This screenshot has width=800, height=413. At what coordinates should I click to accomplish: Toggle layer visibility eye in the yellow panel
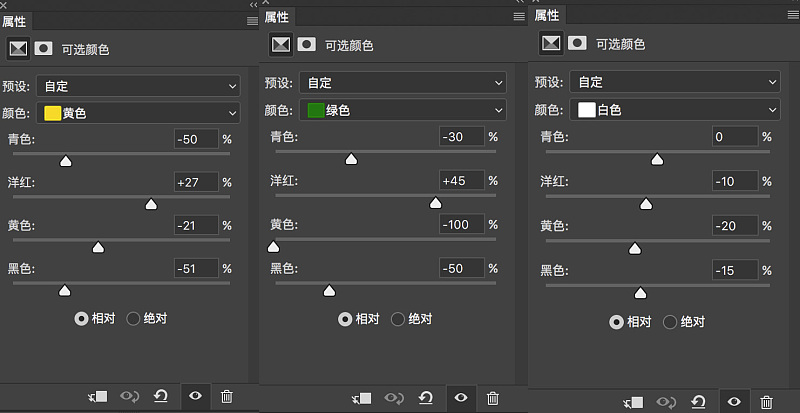click(x=195, y=396)
